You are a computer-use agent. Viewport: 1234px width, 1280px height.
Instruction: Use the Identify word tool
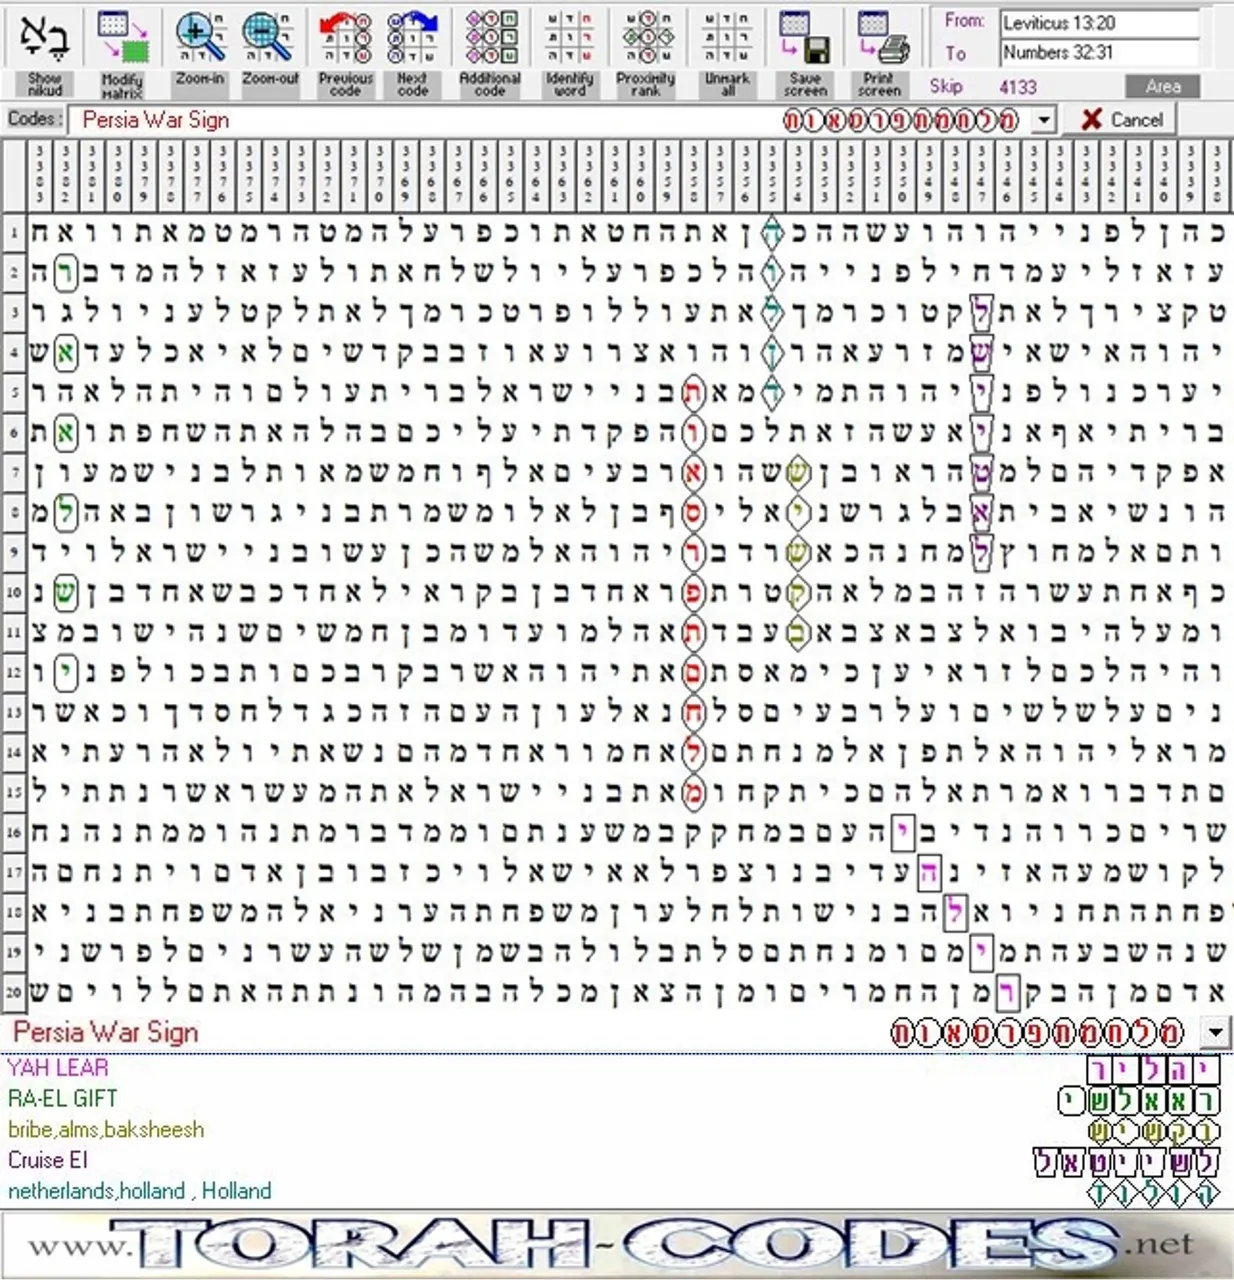click(570, 36)
